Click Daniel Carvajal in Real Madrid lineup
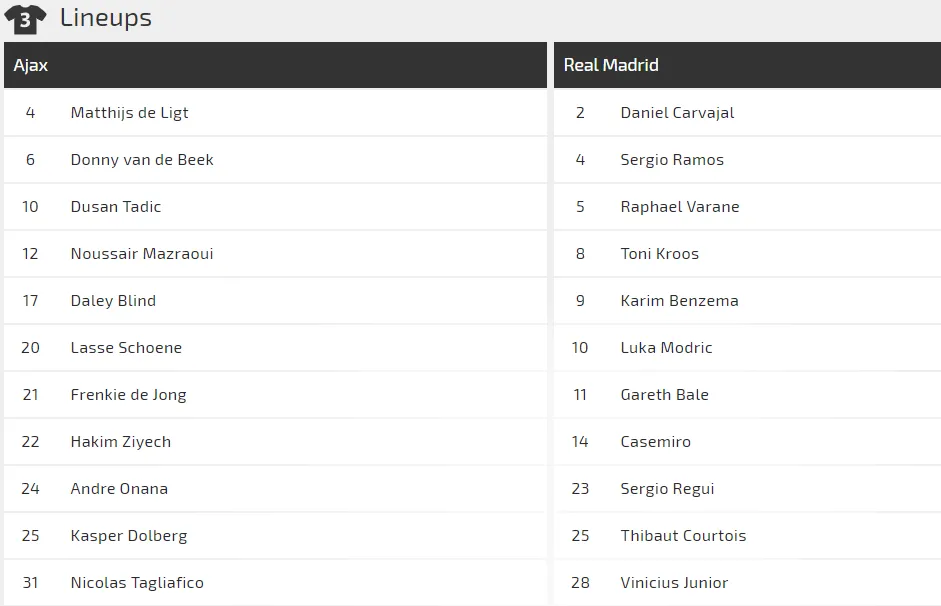The image size is (941, 606). [677, 113]
